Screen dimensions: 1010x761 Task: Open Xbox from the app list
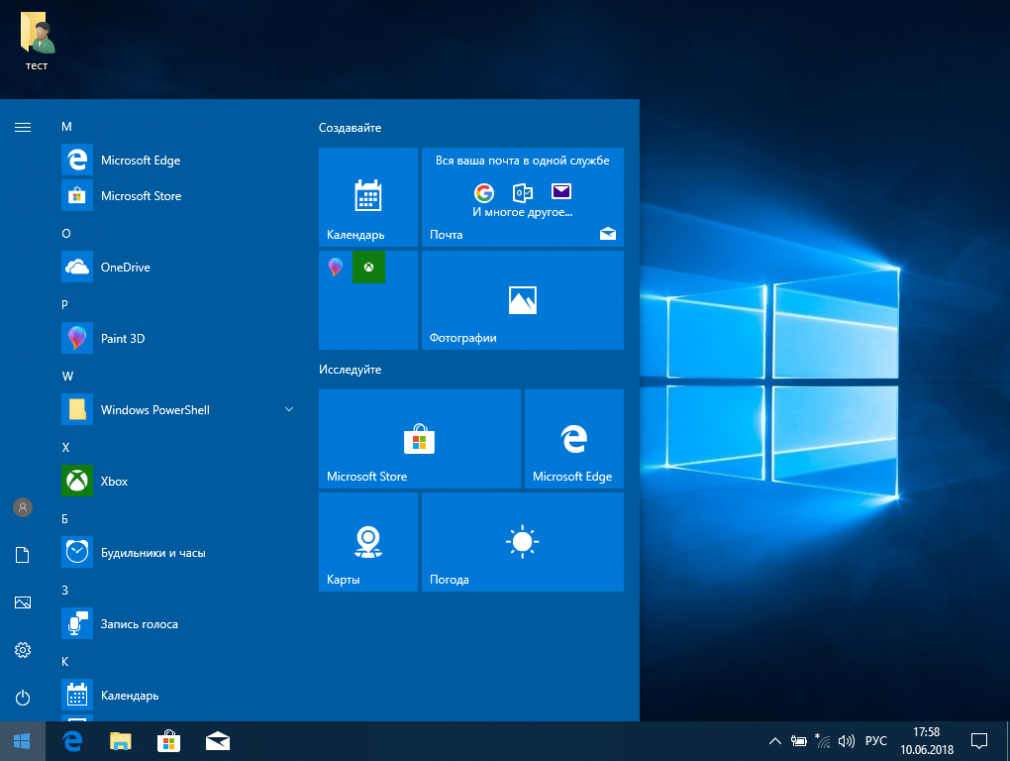pos(179,481)
